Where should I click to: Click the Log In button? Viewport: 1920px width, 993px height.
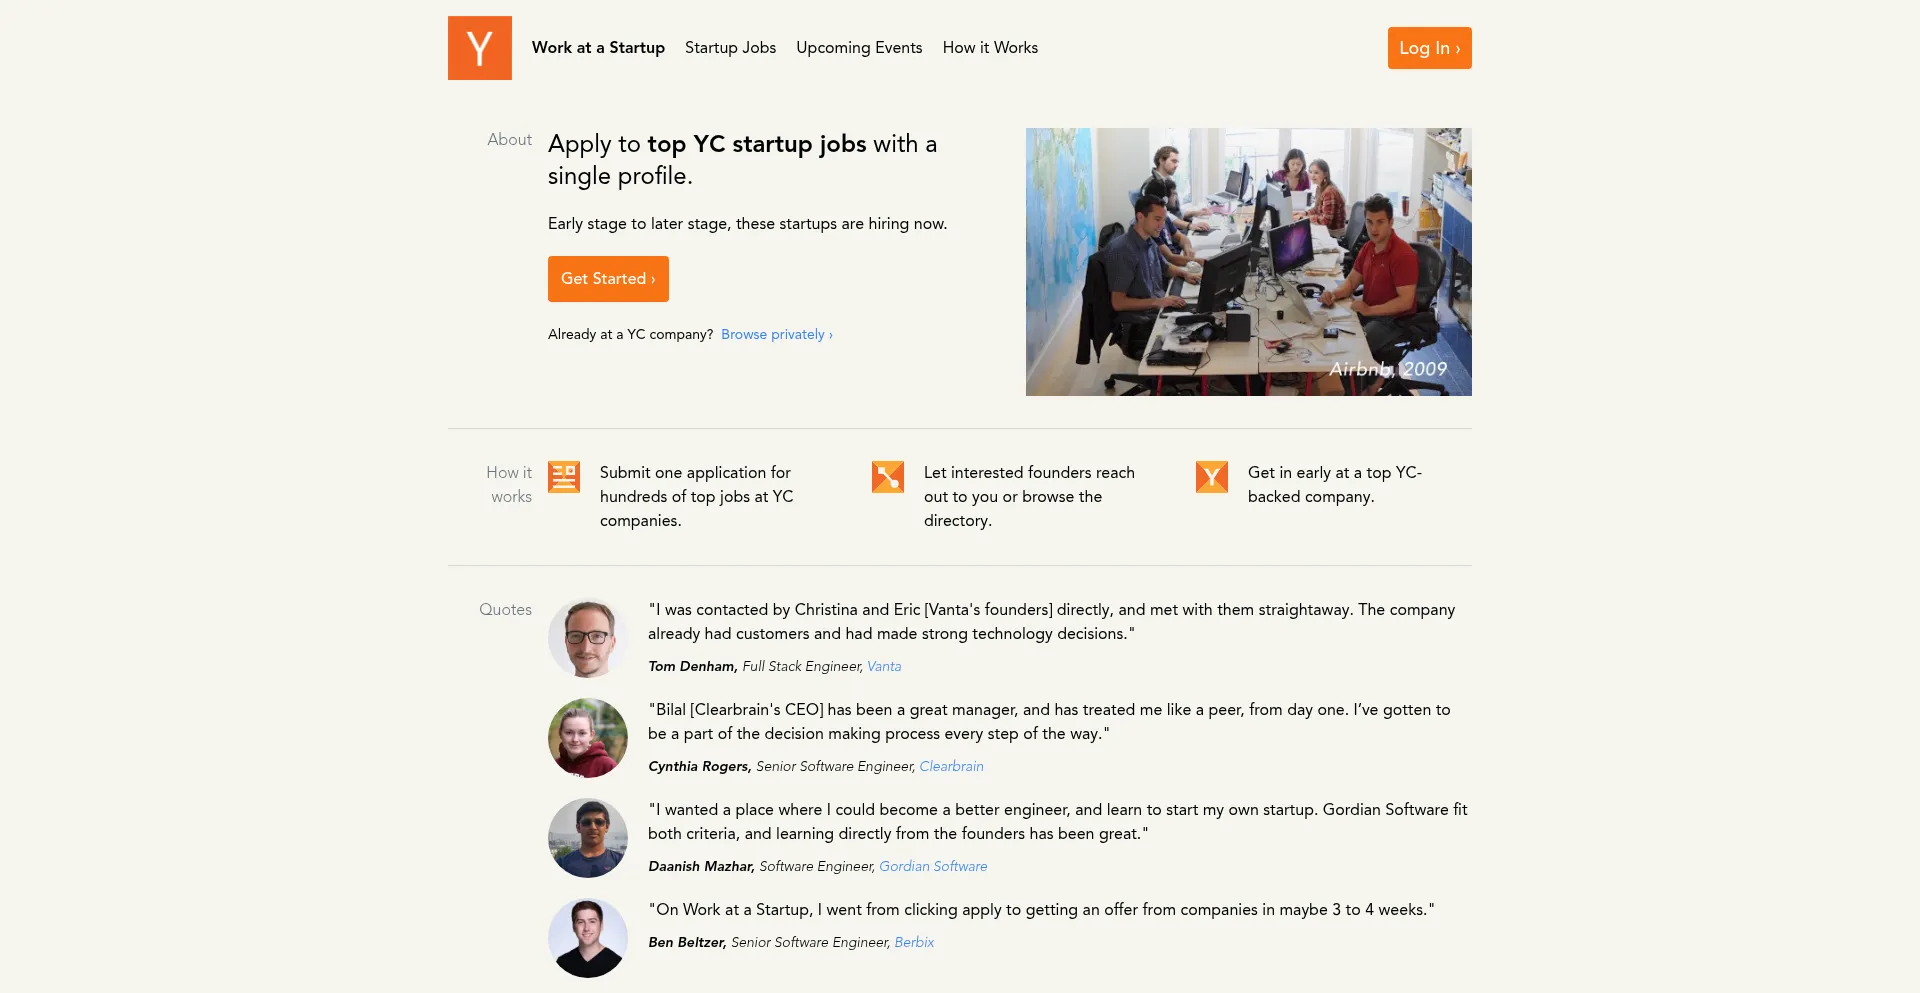(1429, 47)
